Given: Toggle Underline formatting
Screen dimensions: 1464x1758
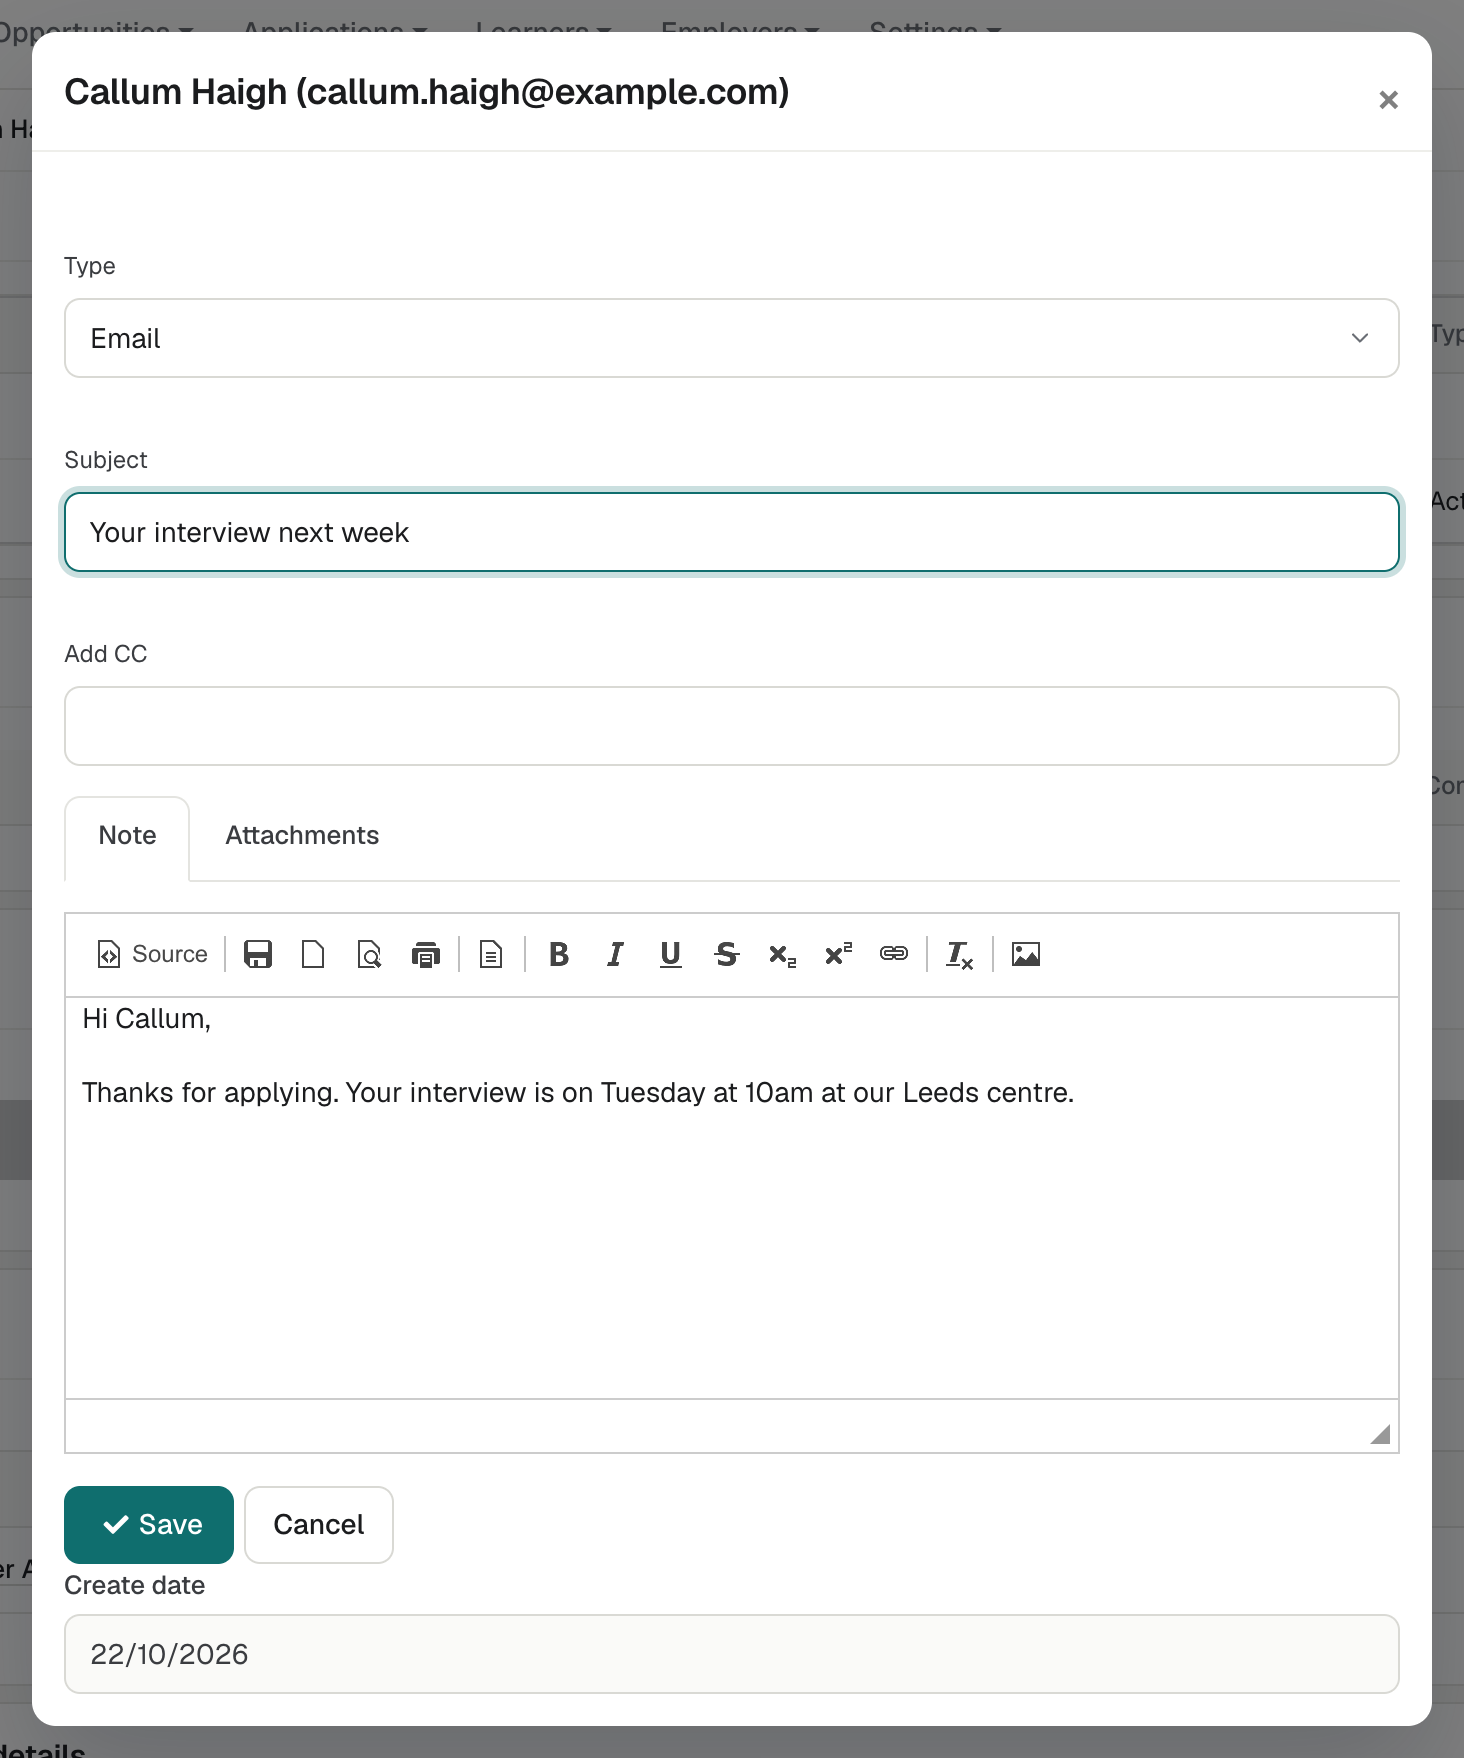Looking at the screenshot, I should tap(670, 954).
